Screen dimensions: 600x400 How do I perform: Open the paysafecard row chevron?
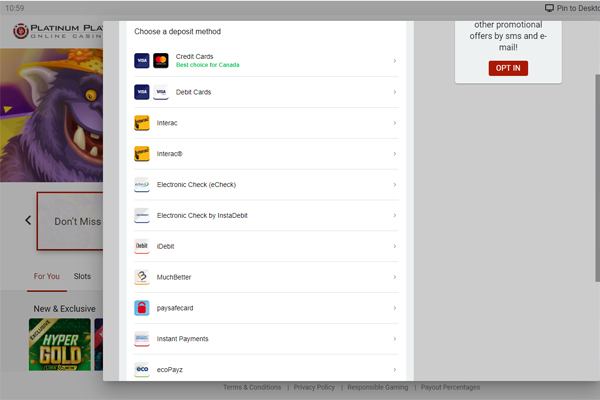point(395,308)
